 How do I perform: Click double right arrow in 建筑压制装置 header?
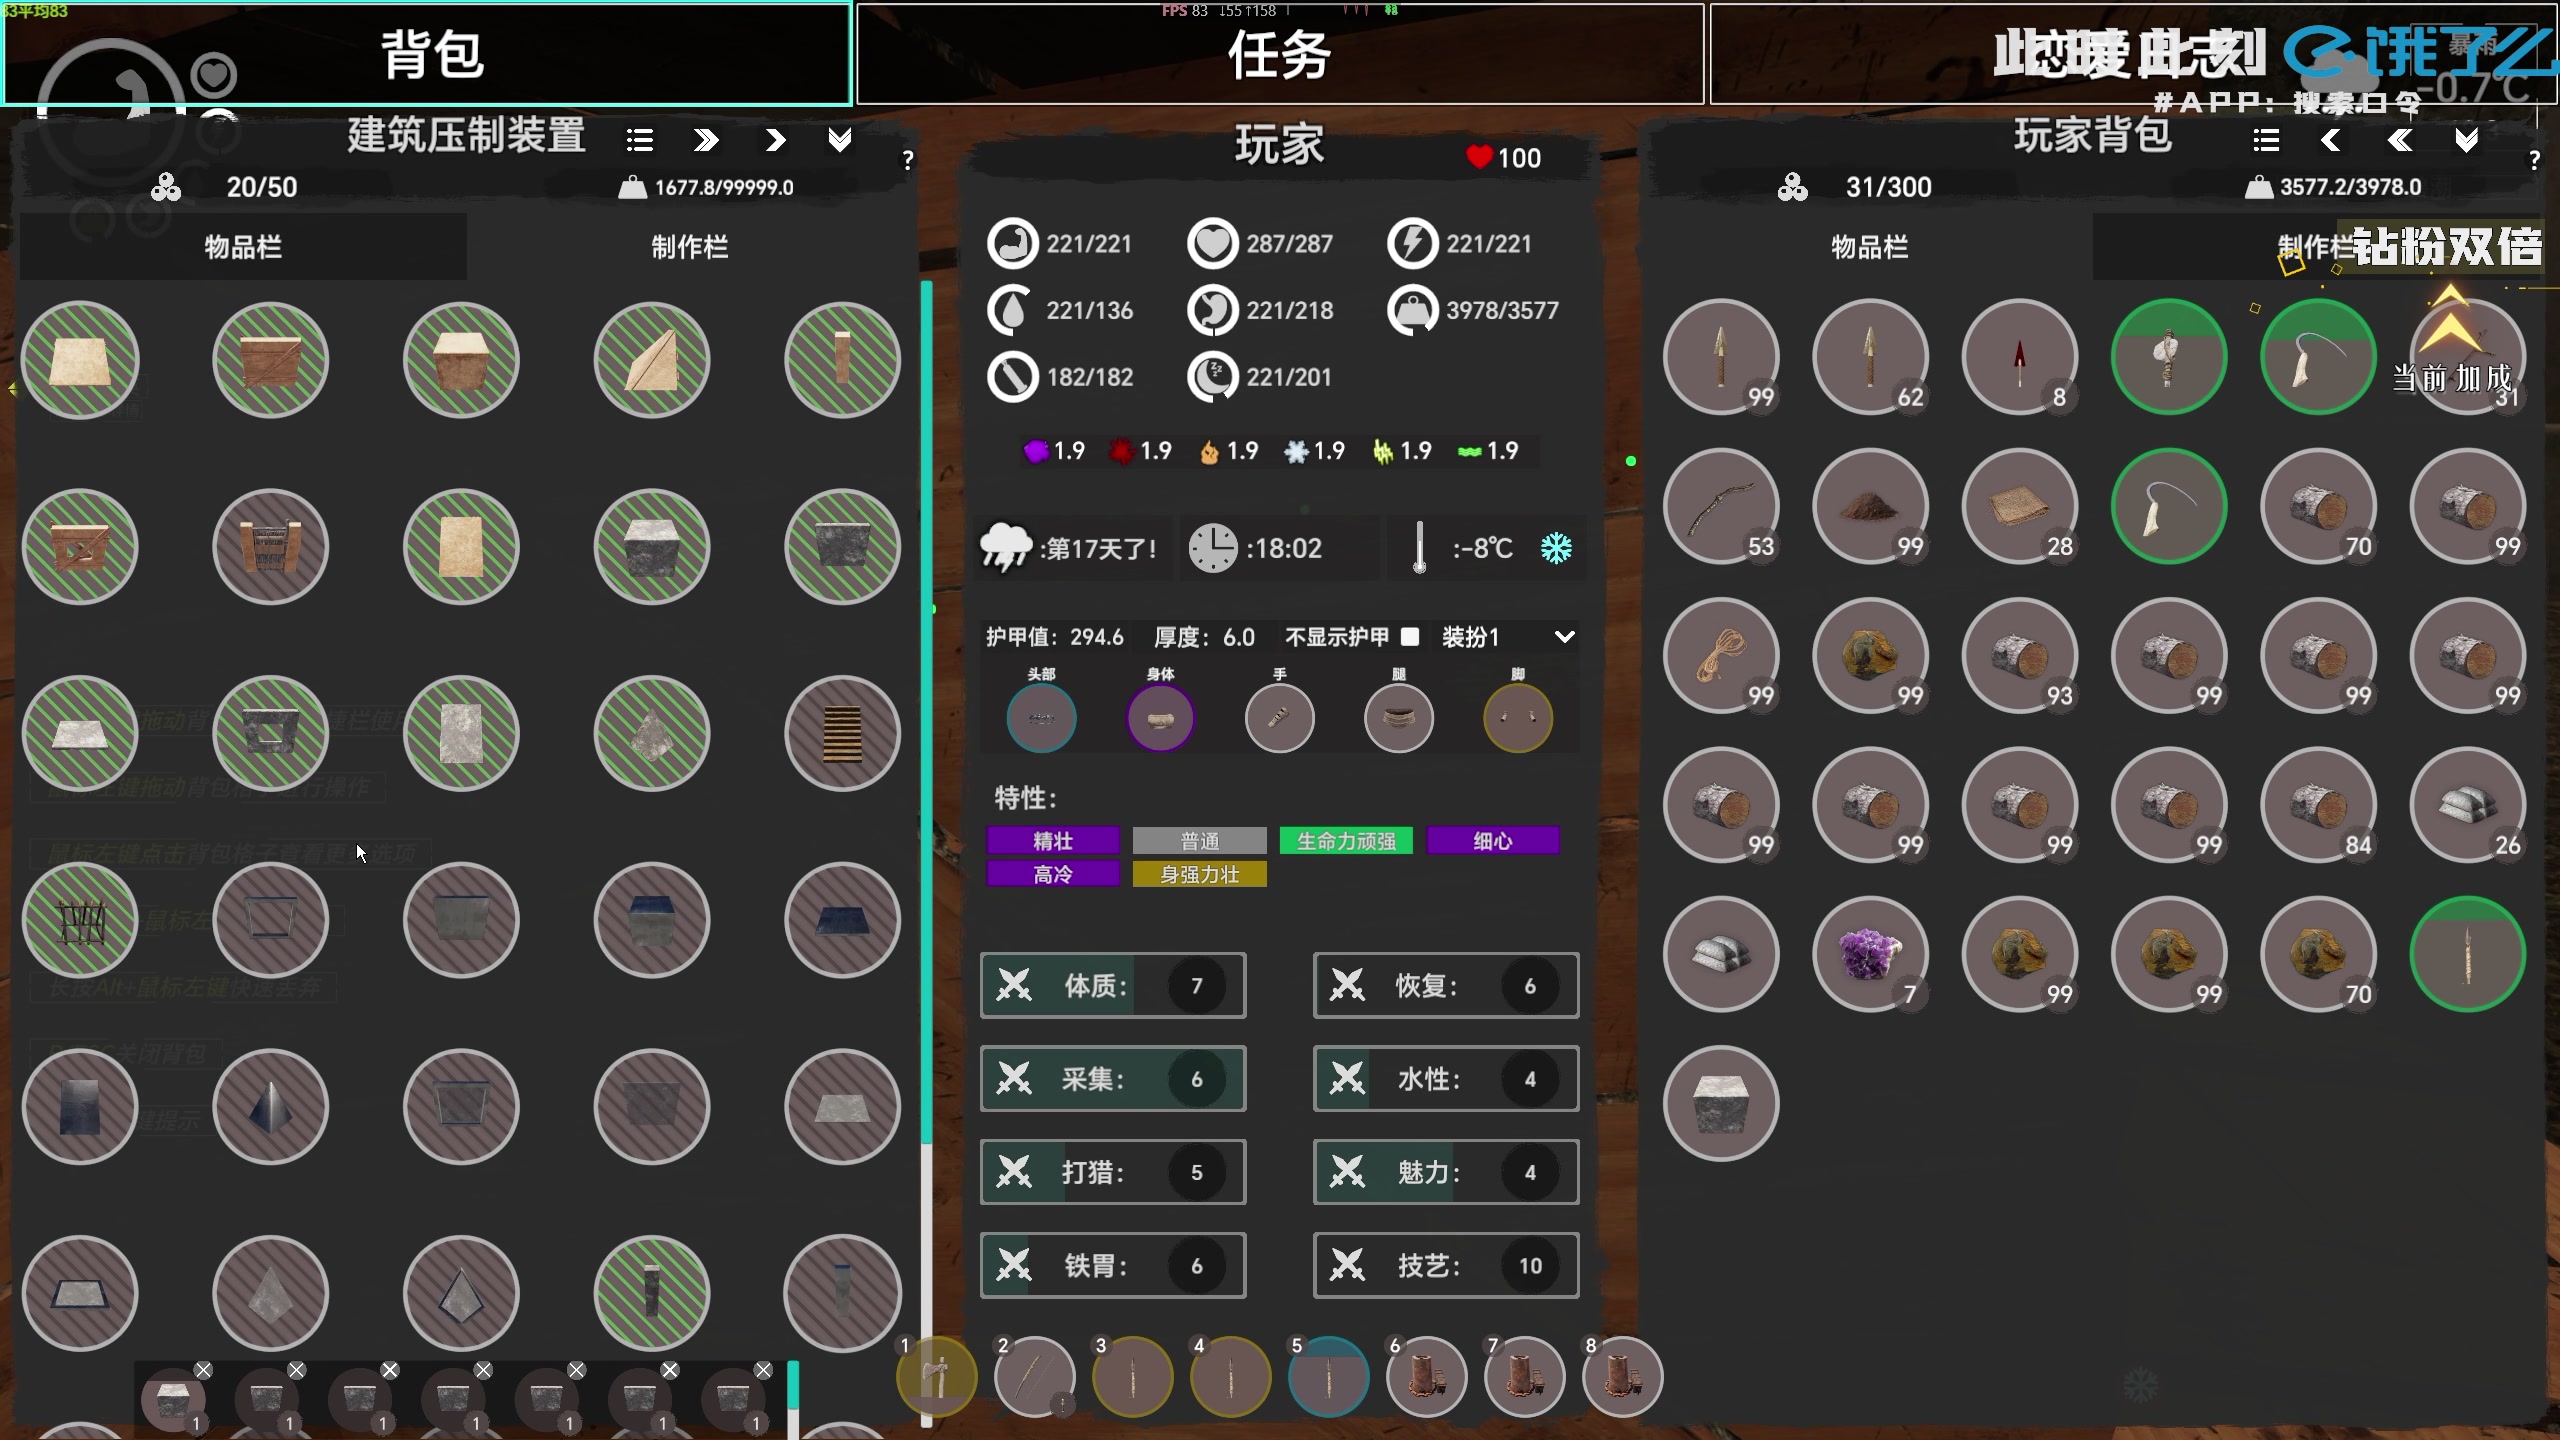[706, 140]
